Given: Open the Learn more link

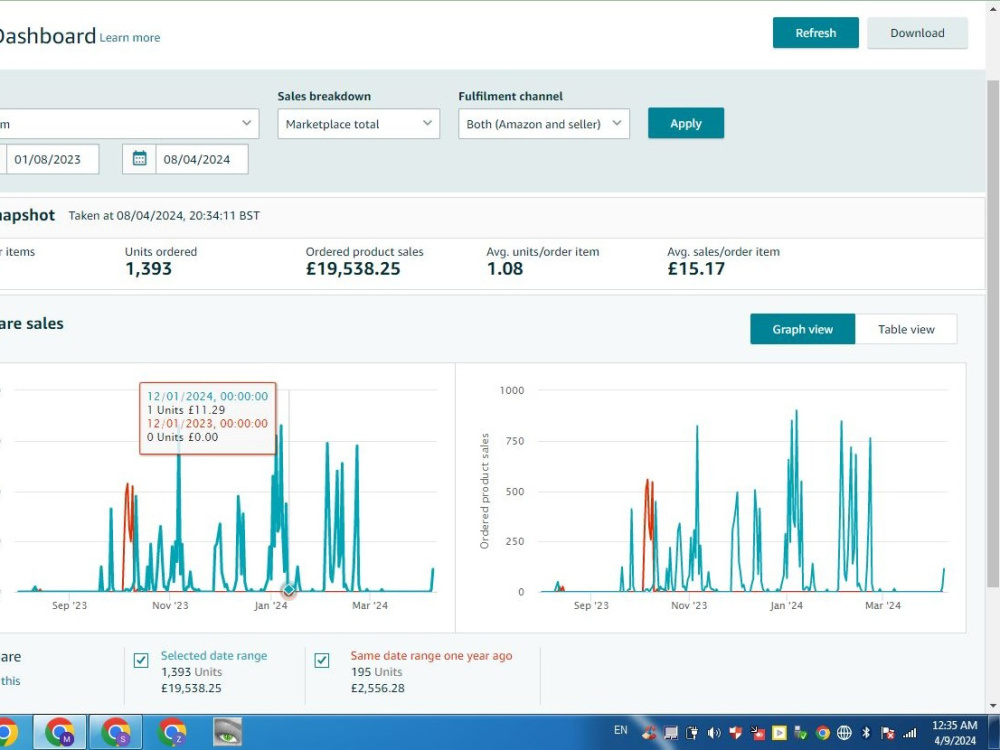Looking at the screenshot, I should tap(129, 38).
